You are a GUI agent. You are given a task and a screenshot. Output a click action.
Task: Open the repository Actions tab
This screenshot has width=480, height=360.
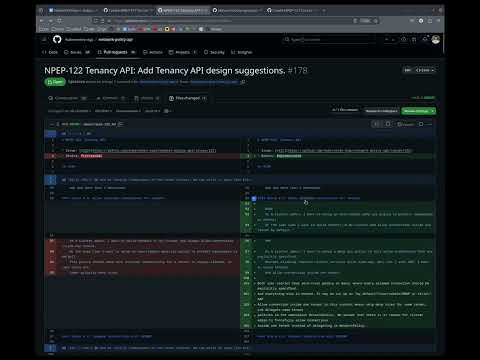[153, 52]
